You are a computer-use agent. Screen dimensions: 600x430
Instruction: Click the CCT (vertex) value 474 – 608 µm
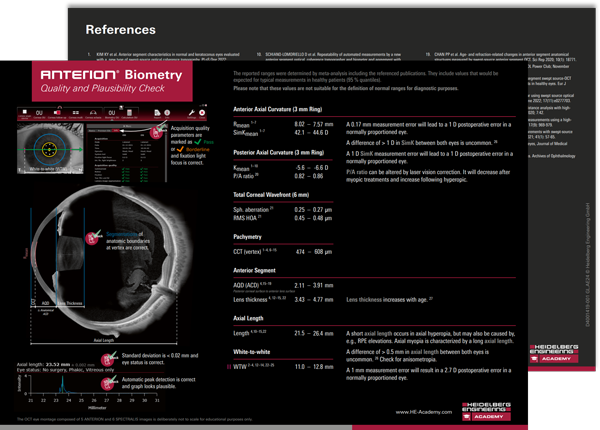314,252
